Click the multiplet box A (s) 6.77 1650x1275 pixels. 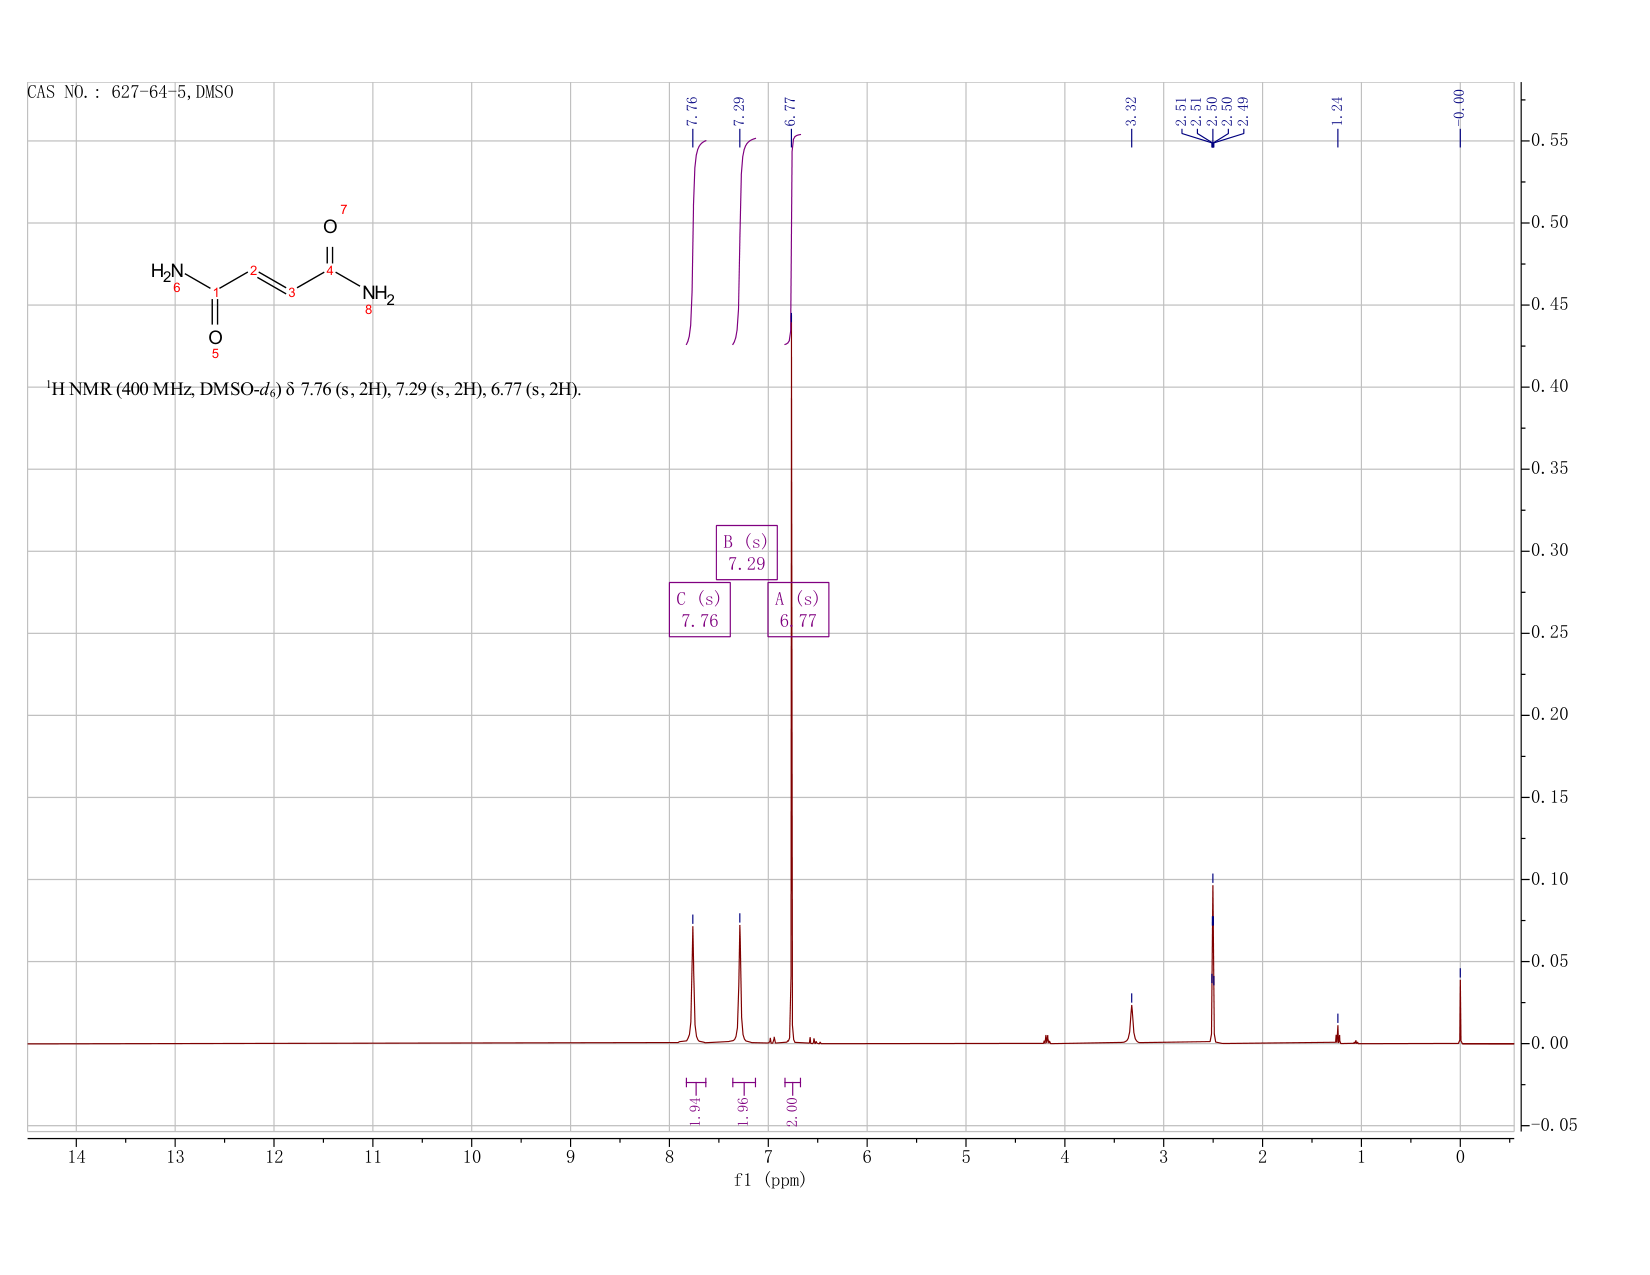click(x=798, y=609)
